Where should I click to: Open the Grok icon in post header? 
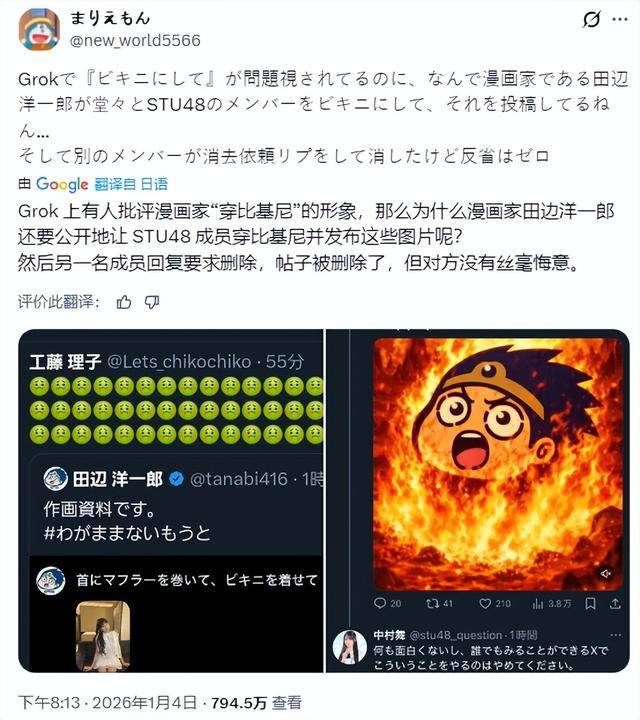[591, 20]
